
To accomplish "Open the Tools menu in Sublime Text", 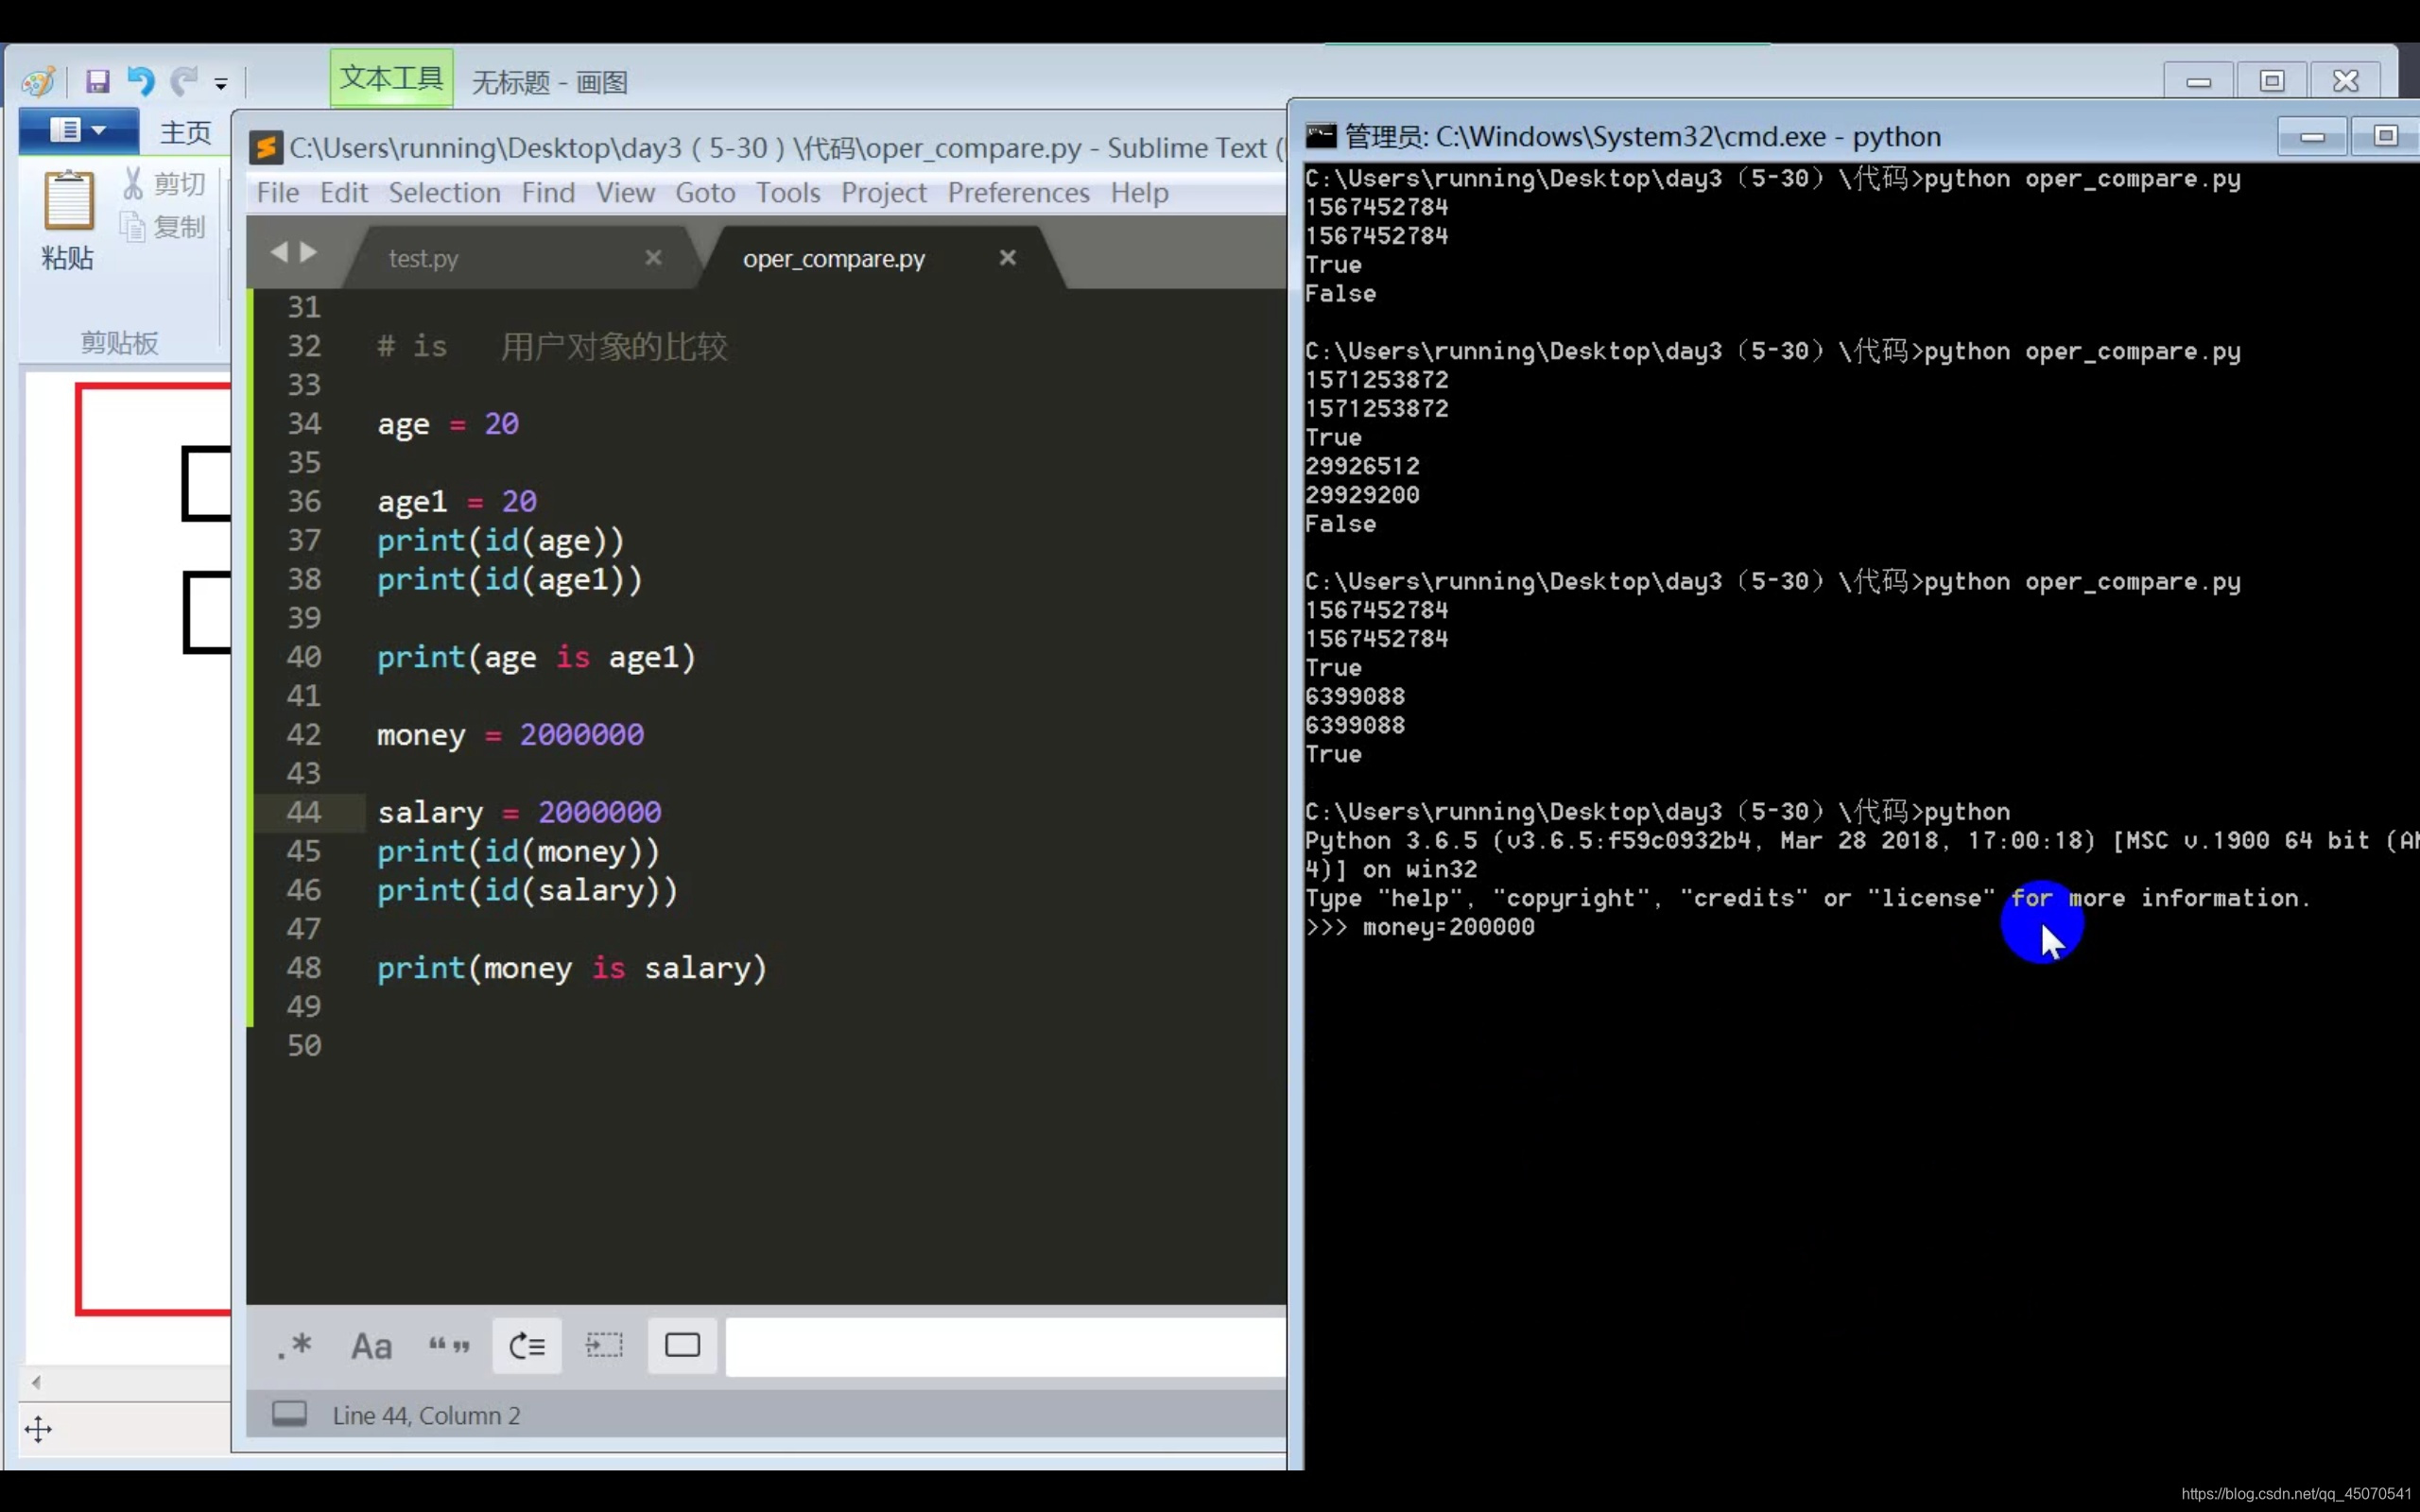I will coord(787,192).
